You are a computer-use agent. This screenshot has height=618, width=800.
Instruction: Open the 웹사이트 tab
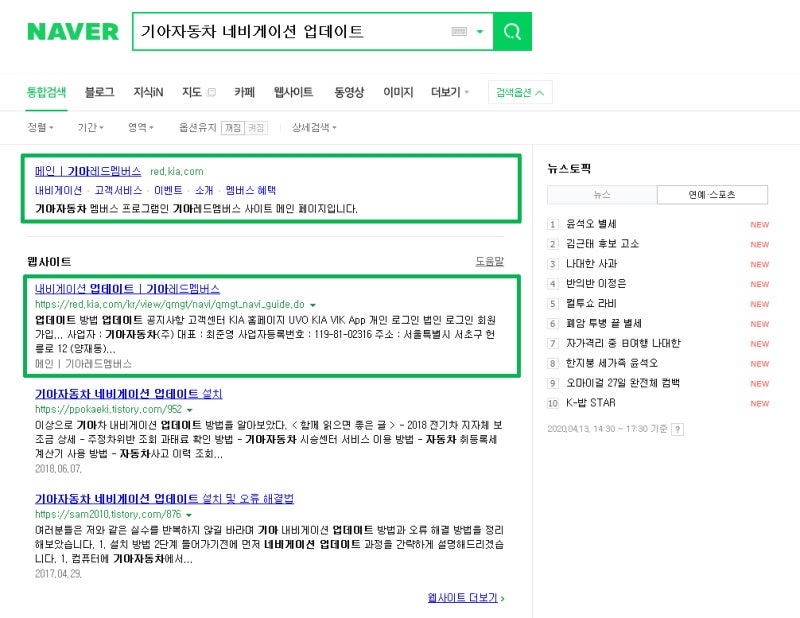293,92
